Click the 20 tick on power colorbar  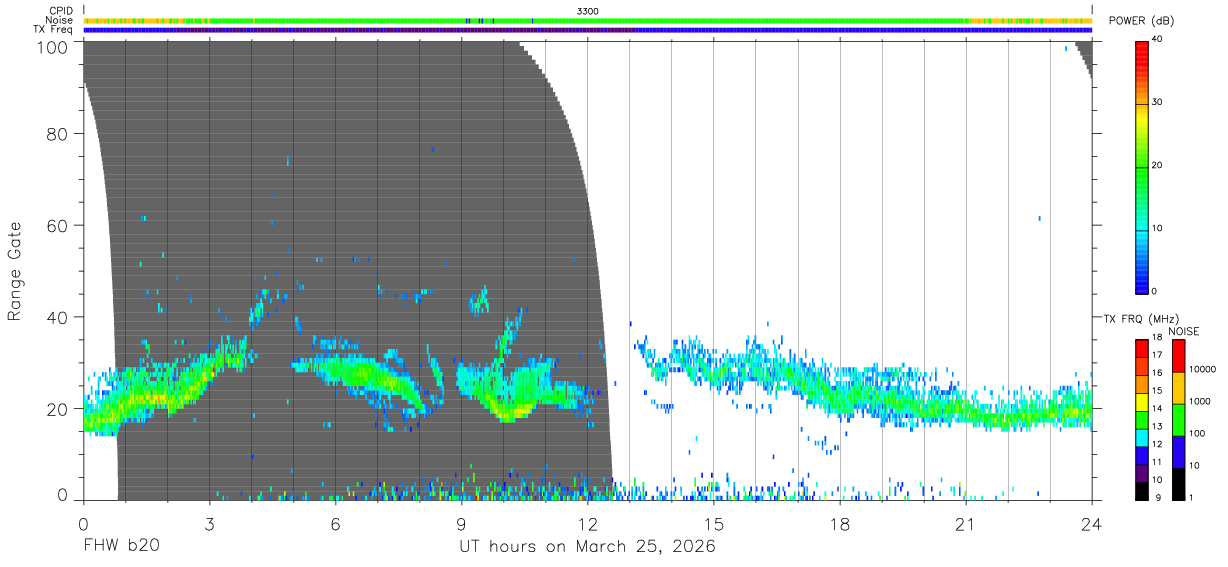click(1158, 165)
